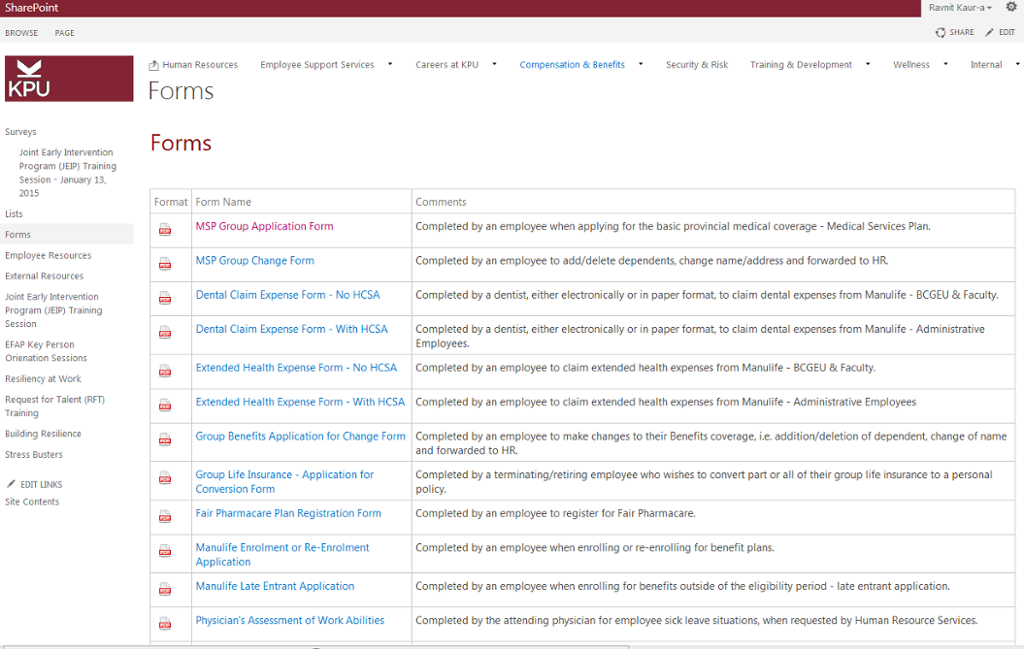Click the Share icon button in ribbon

[941, 32]
